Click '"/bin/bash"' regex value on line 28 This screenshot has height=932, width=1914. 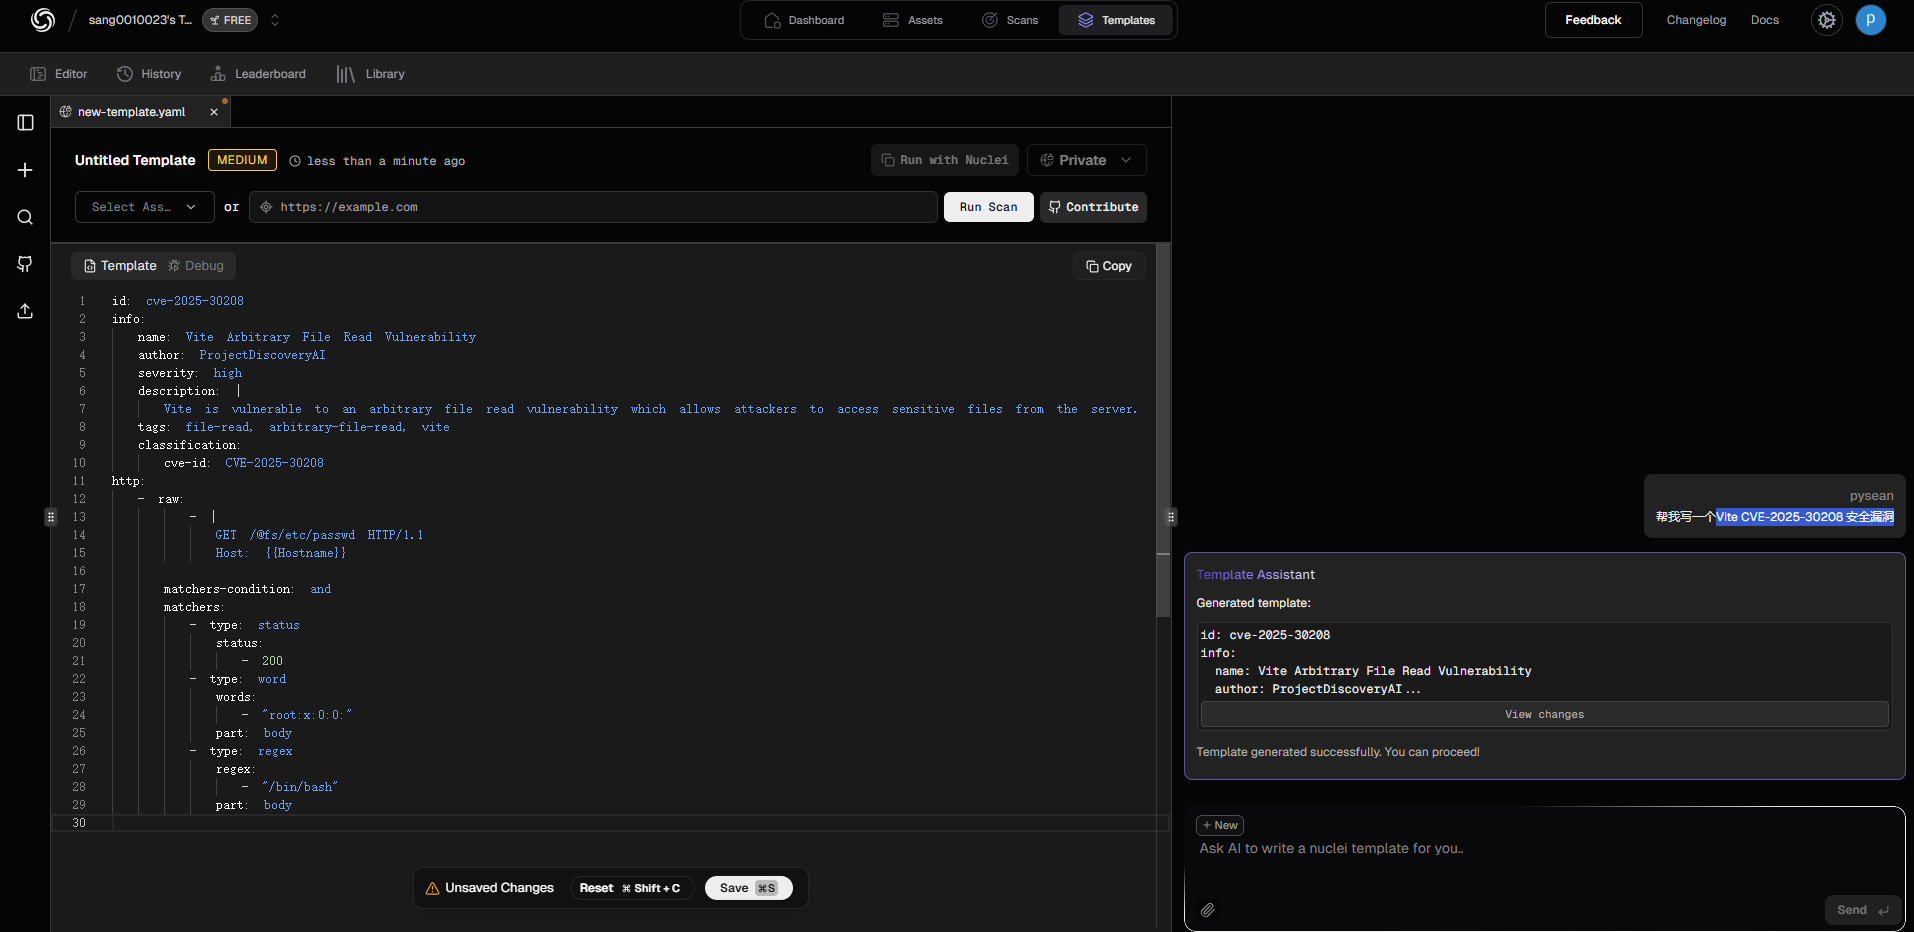[300, 787]
